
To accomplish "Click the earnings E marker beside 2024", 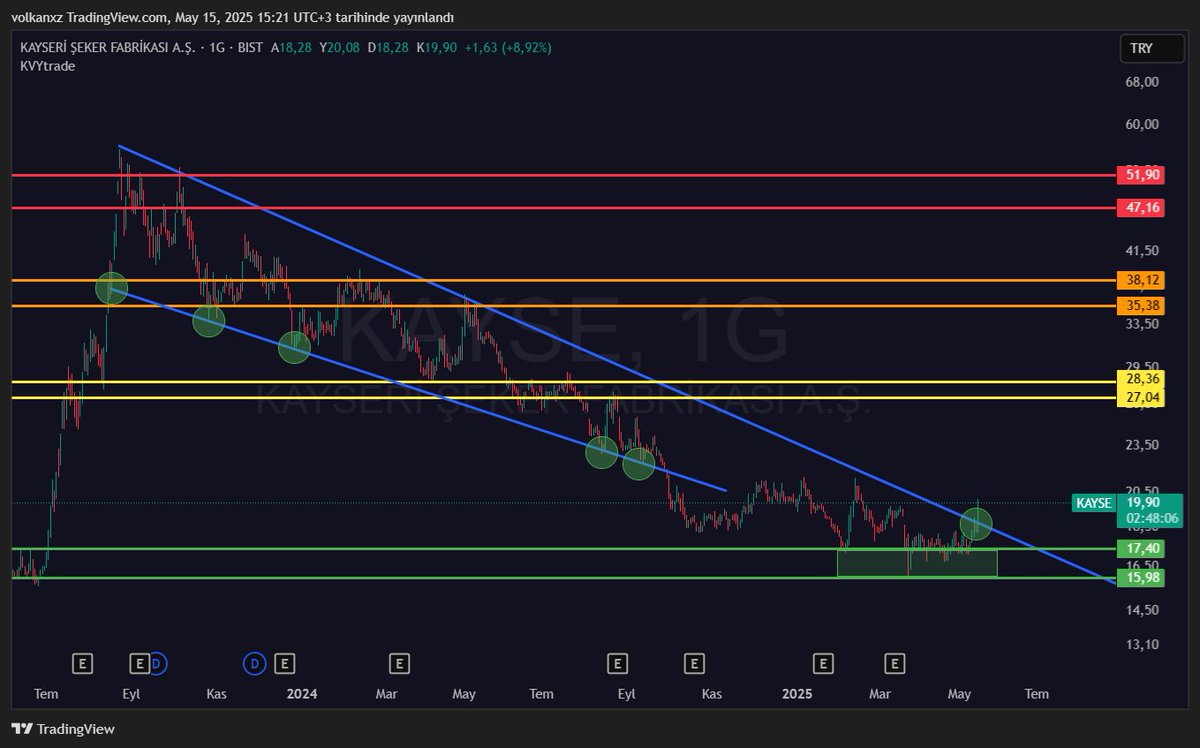I will pyautogui.click(x=285, y=662).
